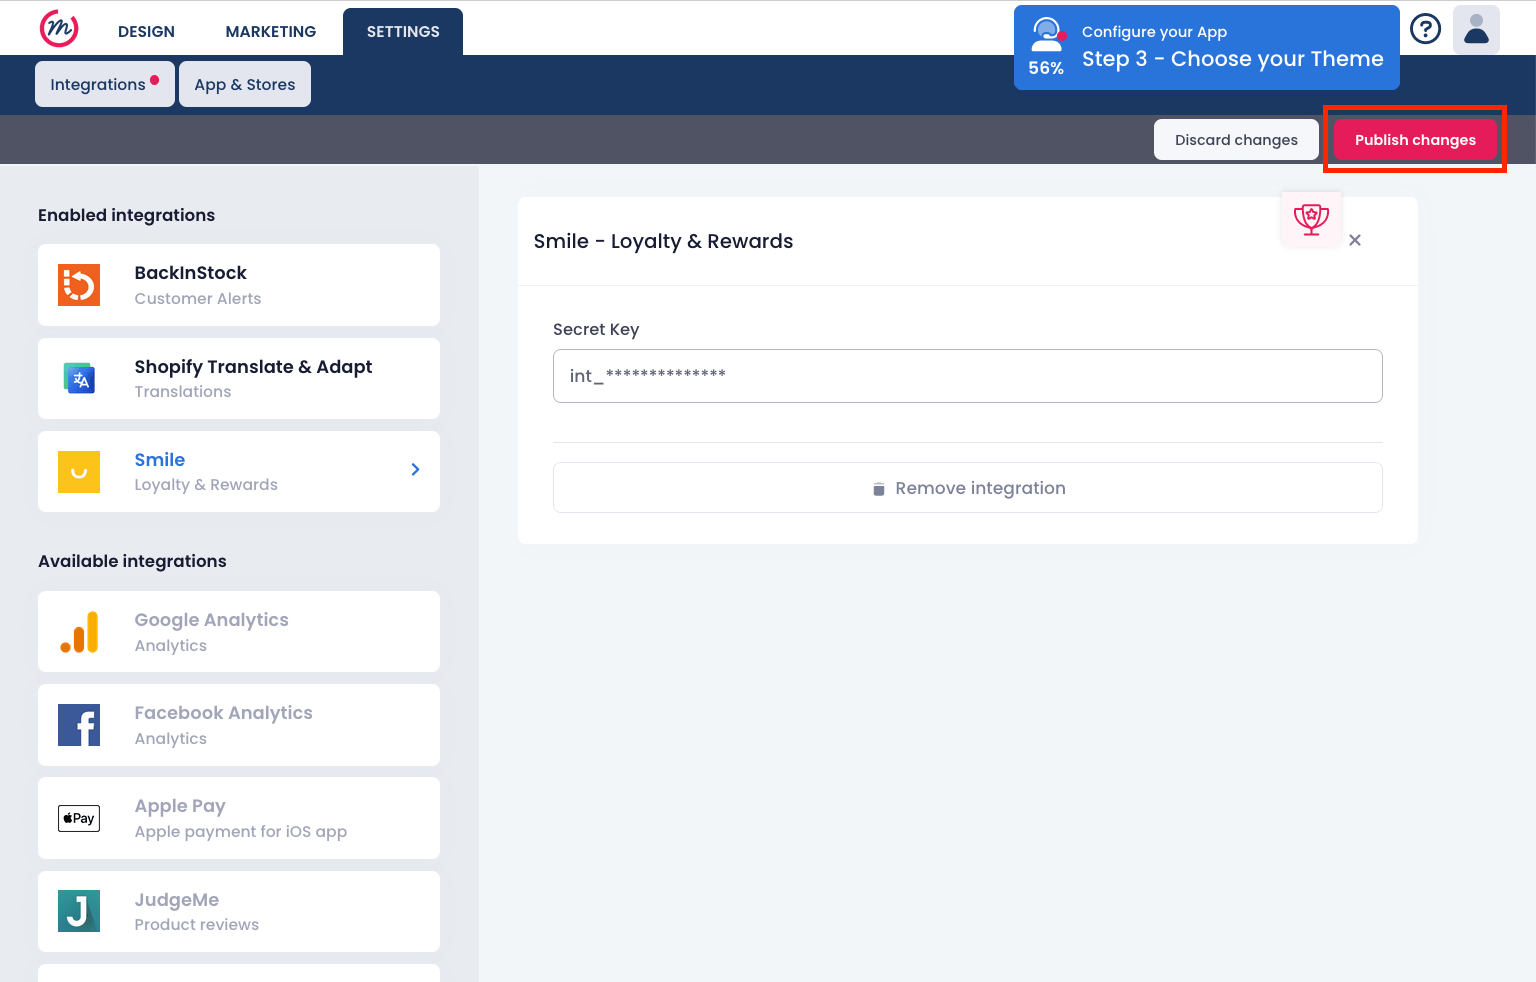Click the Available integrations heading

coord(132,561)
